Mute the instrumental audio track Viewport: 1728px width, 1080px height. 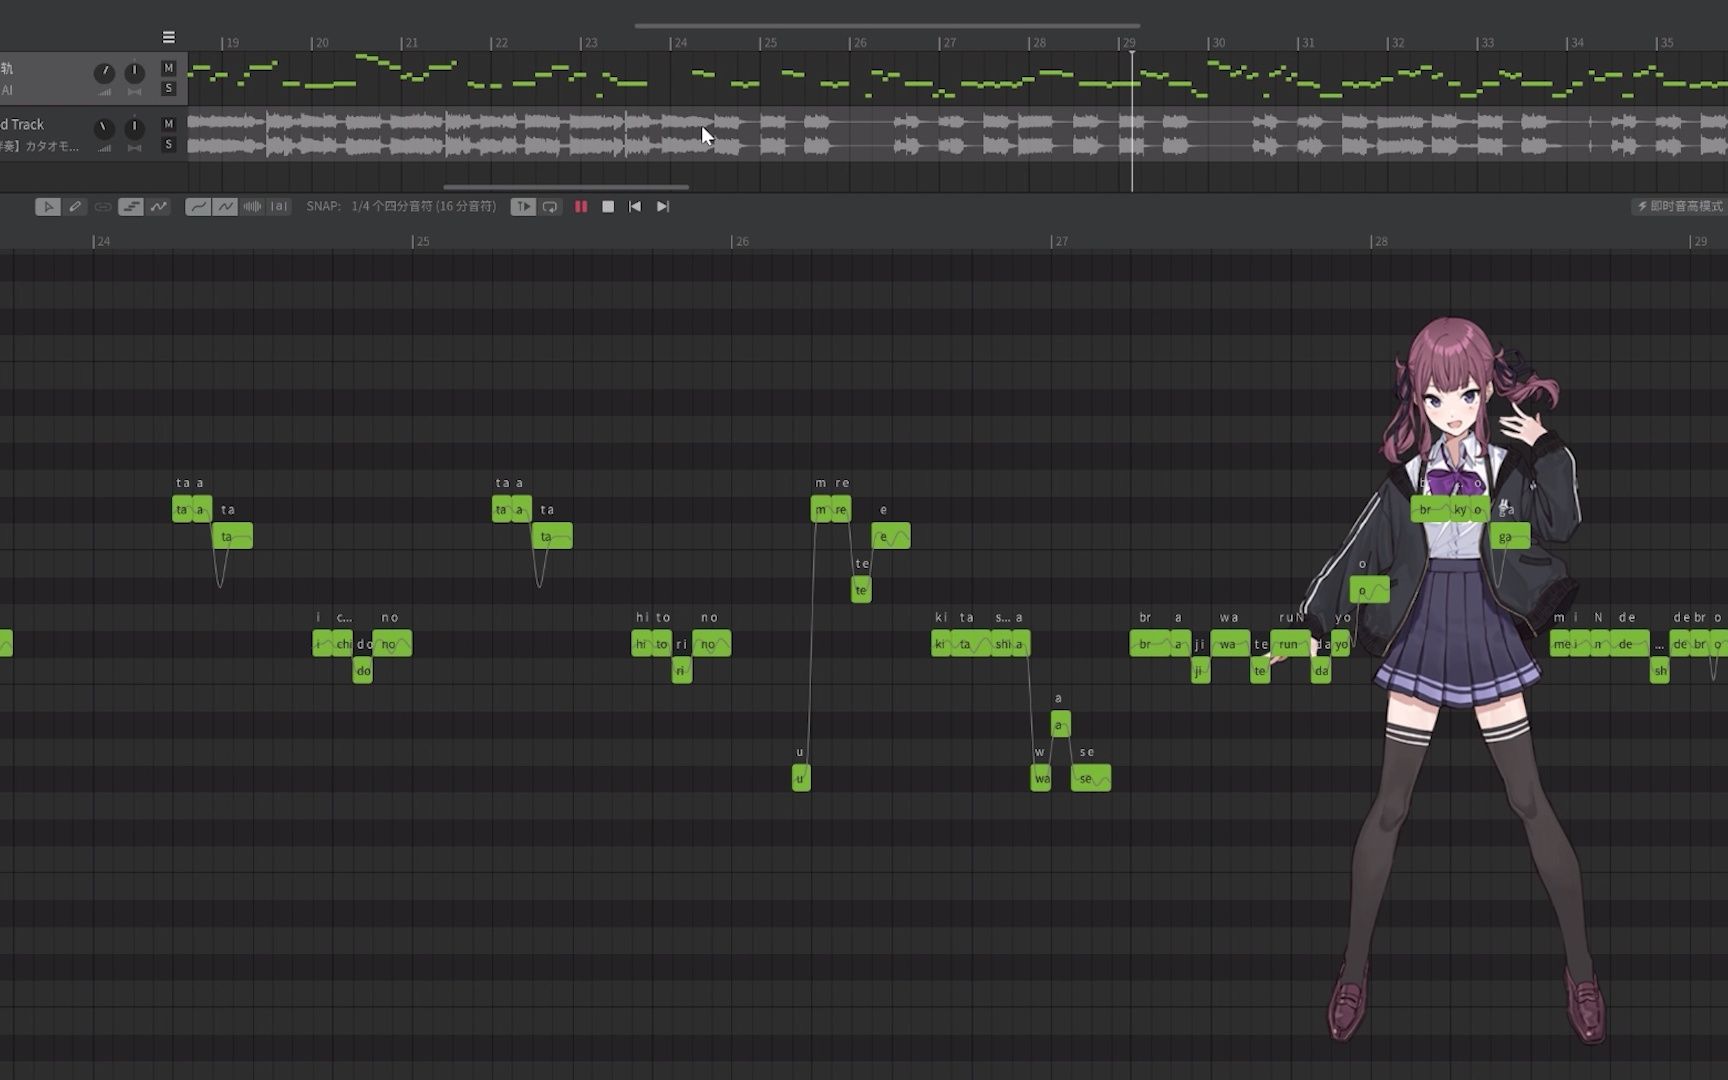[x=169, y=124]
